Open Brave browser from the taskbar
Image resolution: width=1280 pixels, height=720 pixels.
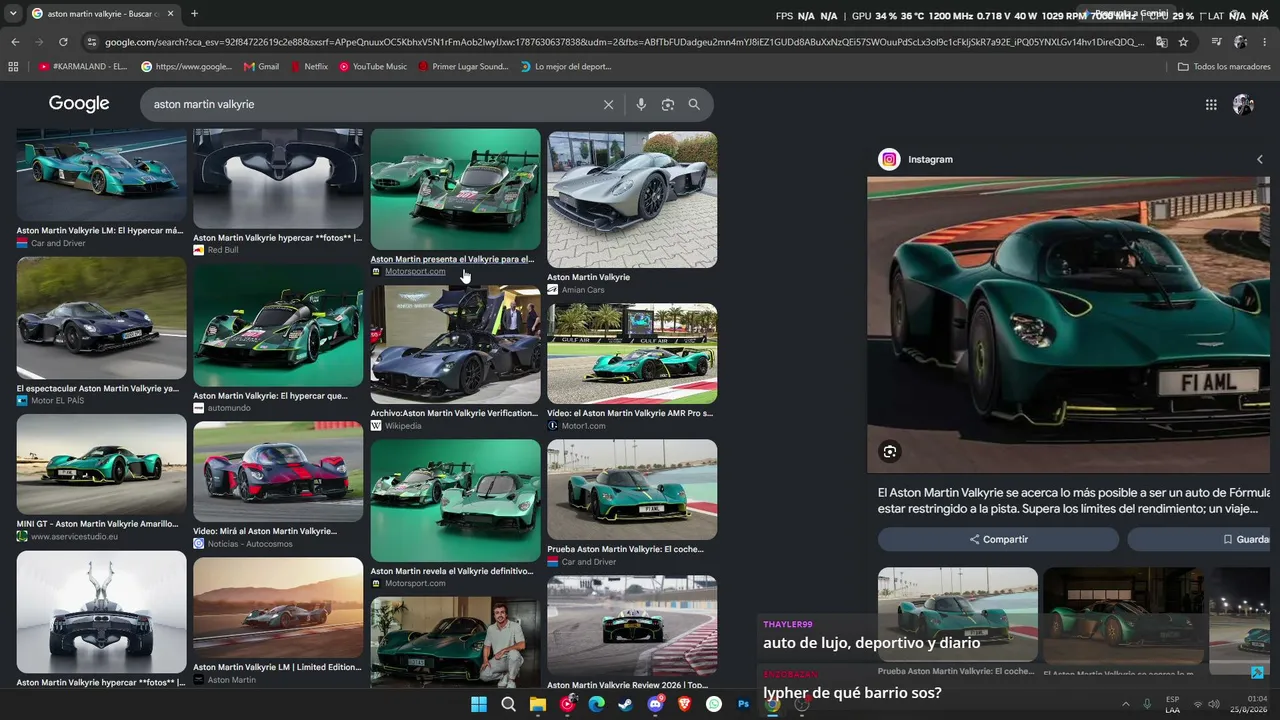point(685,704)
